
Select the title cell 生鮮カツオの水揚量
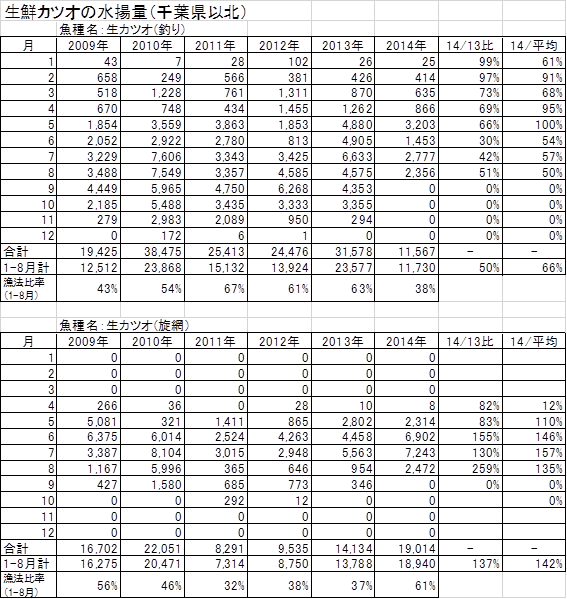[125, 11]
